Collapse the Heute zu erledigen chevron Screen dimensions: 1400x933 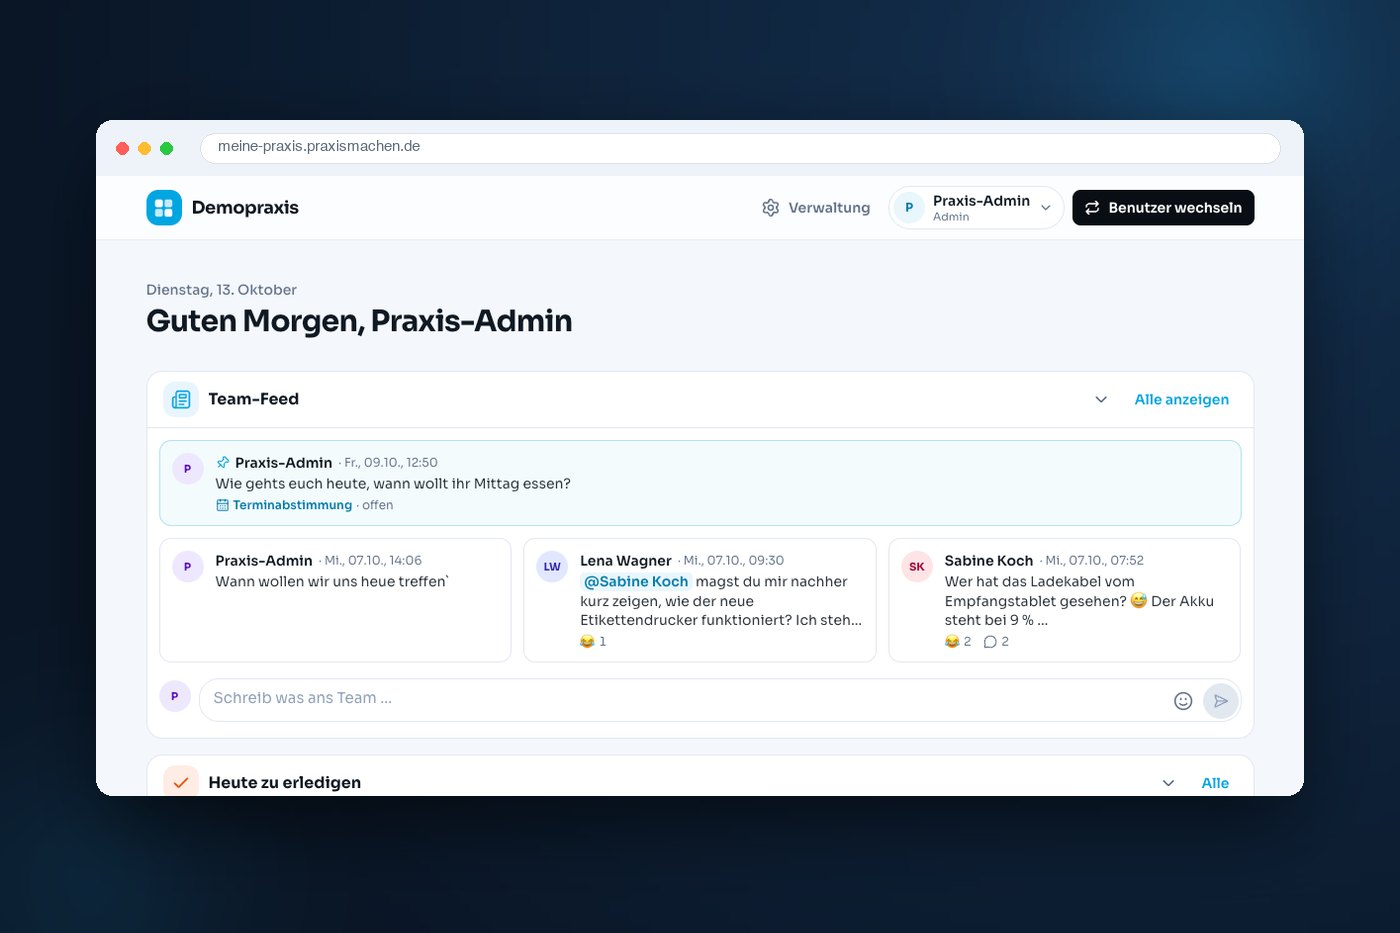(1168, 783)
